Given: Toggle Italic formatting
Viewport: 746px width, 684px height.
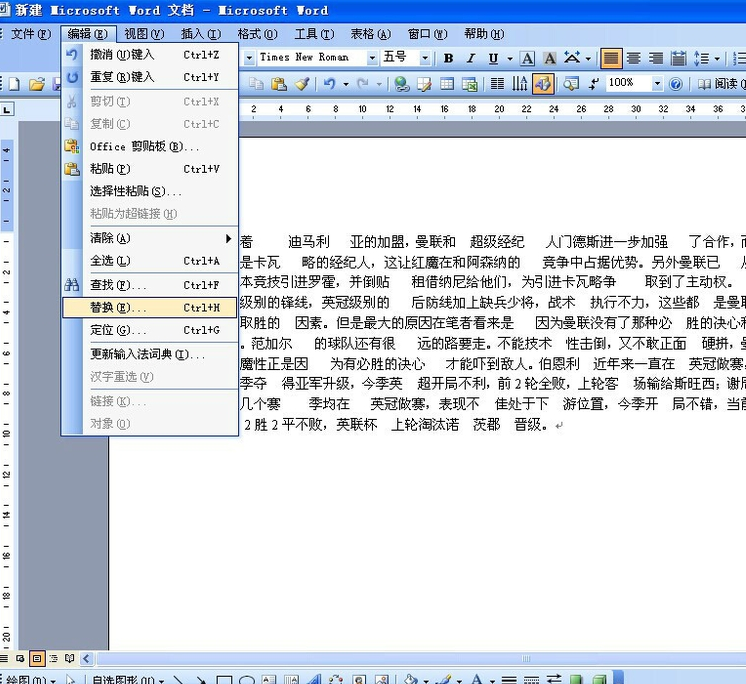Looking at the screenshot, I should point(471,58).
